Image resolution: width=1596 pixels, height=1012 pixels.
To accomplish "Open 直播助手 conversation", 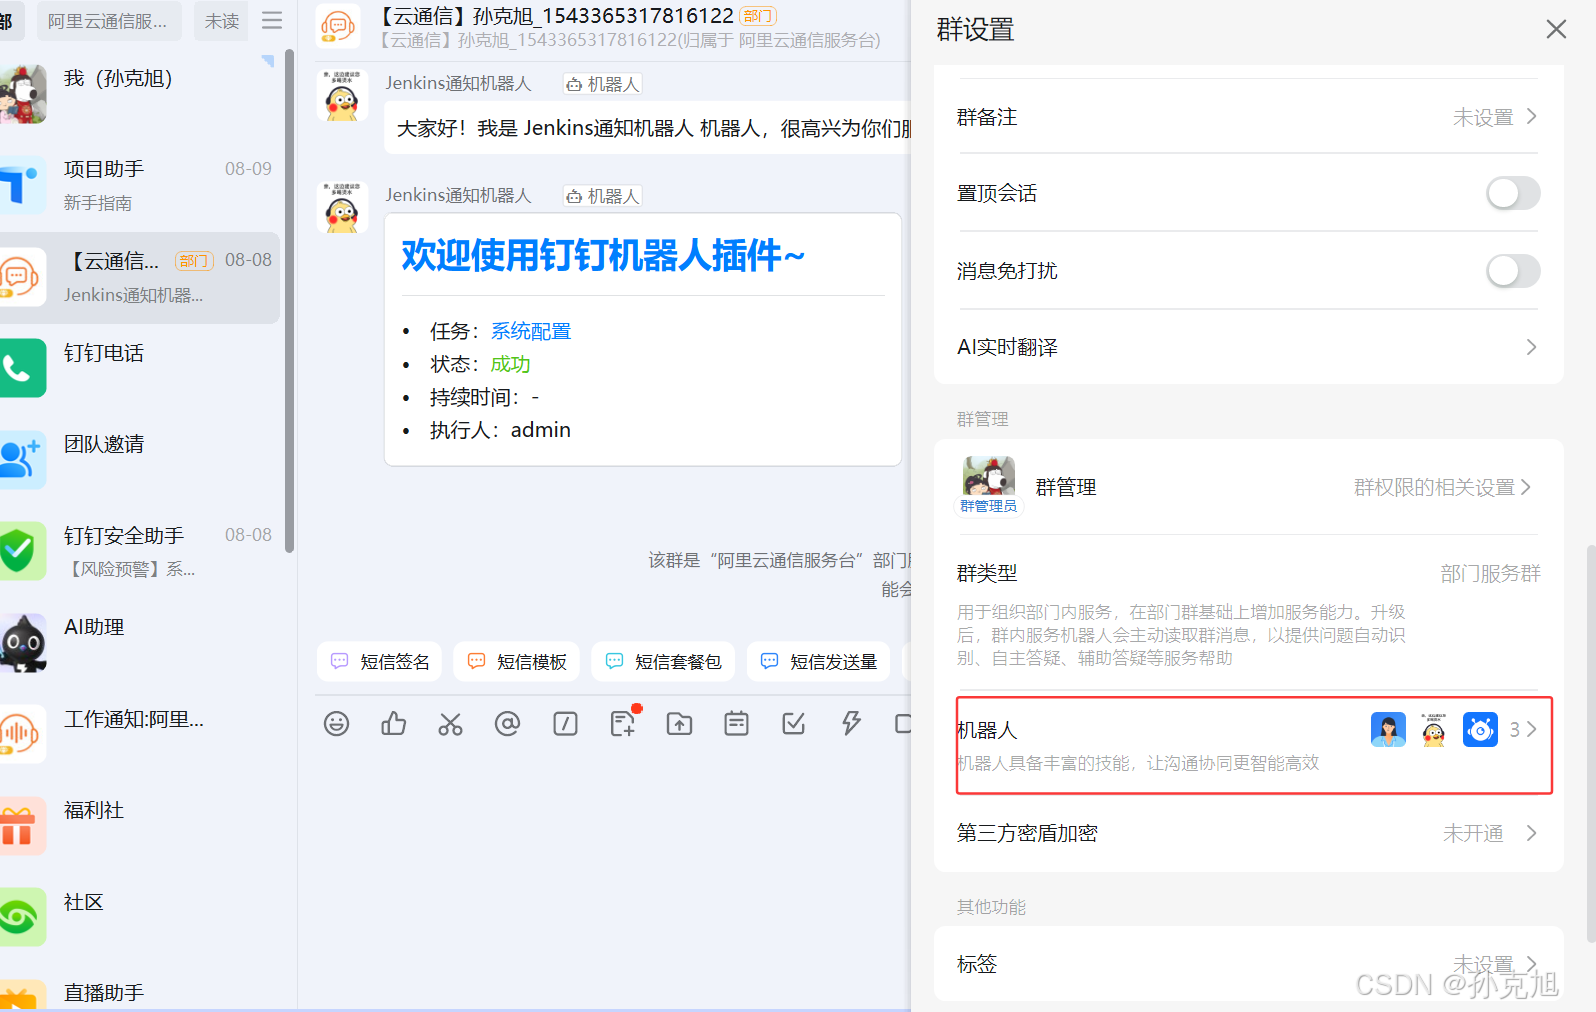I will (x=140, y=992).
